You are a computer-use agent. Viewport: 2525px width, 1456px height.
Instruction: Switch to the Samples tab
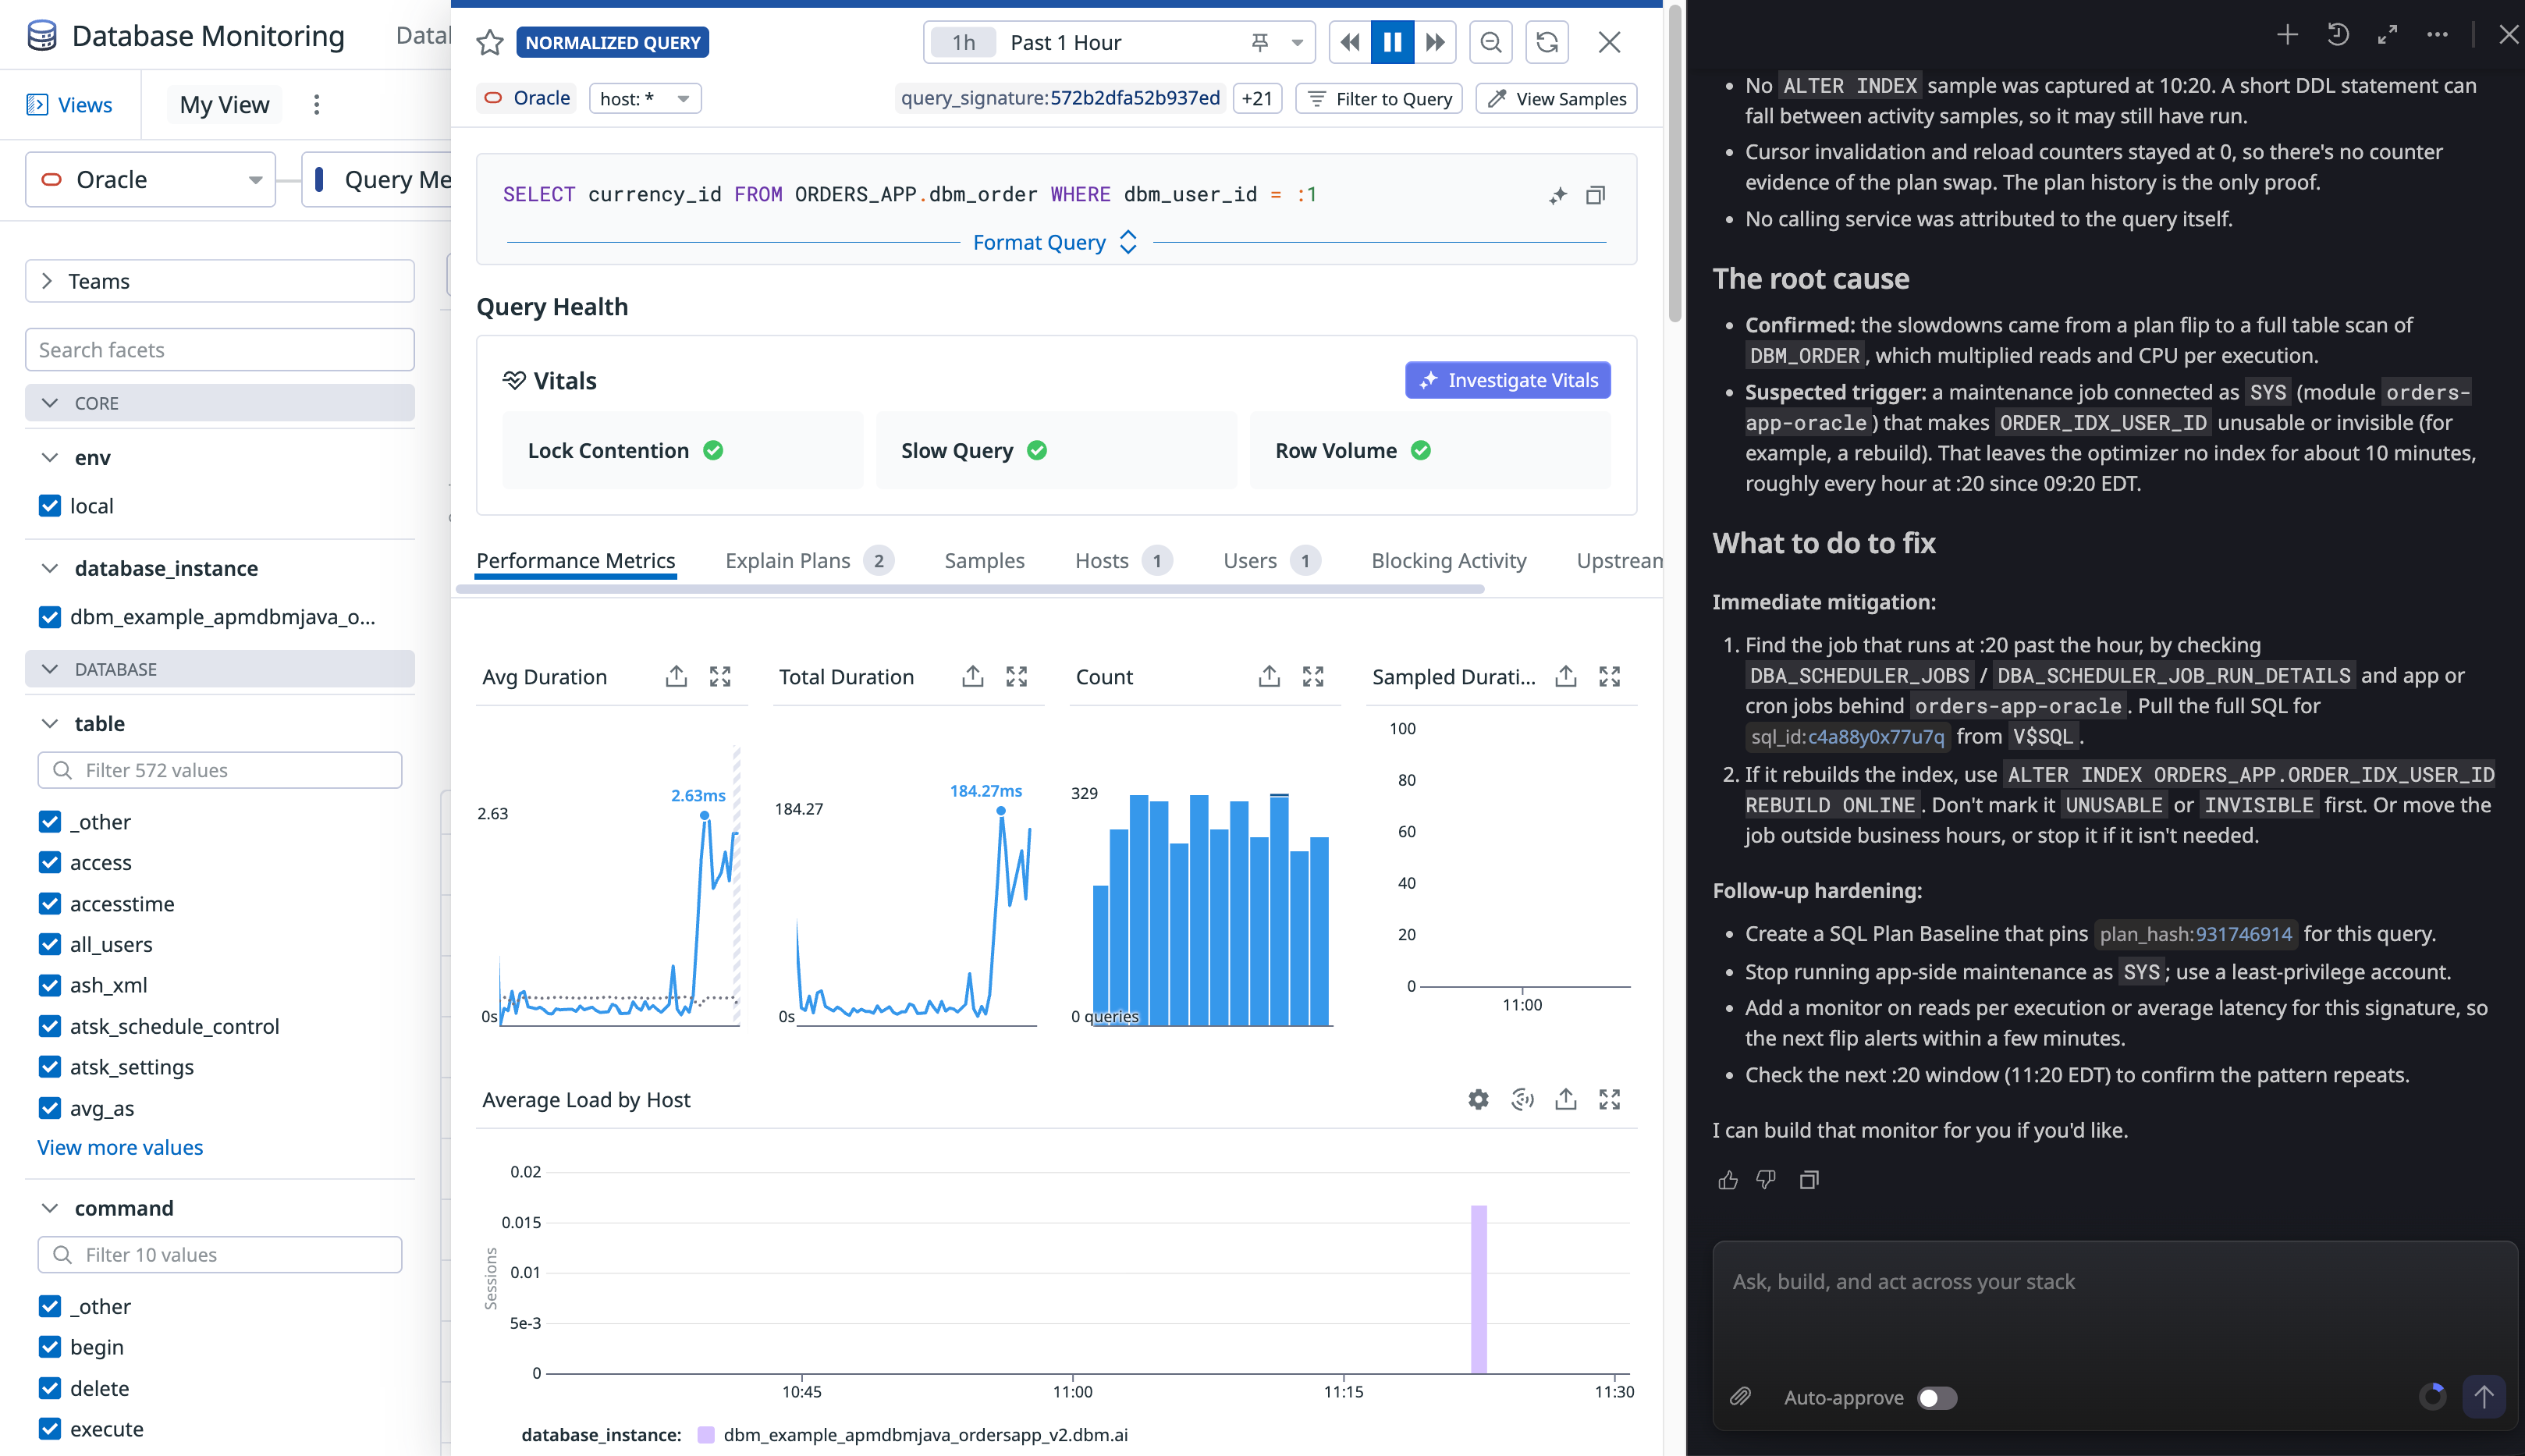pyautogui.click(x=984, y=561)
